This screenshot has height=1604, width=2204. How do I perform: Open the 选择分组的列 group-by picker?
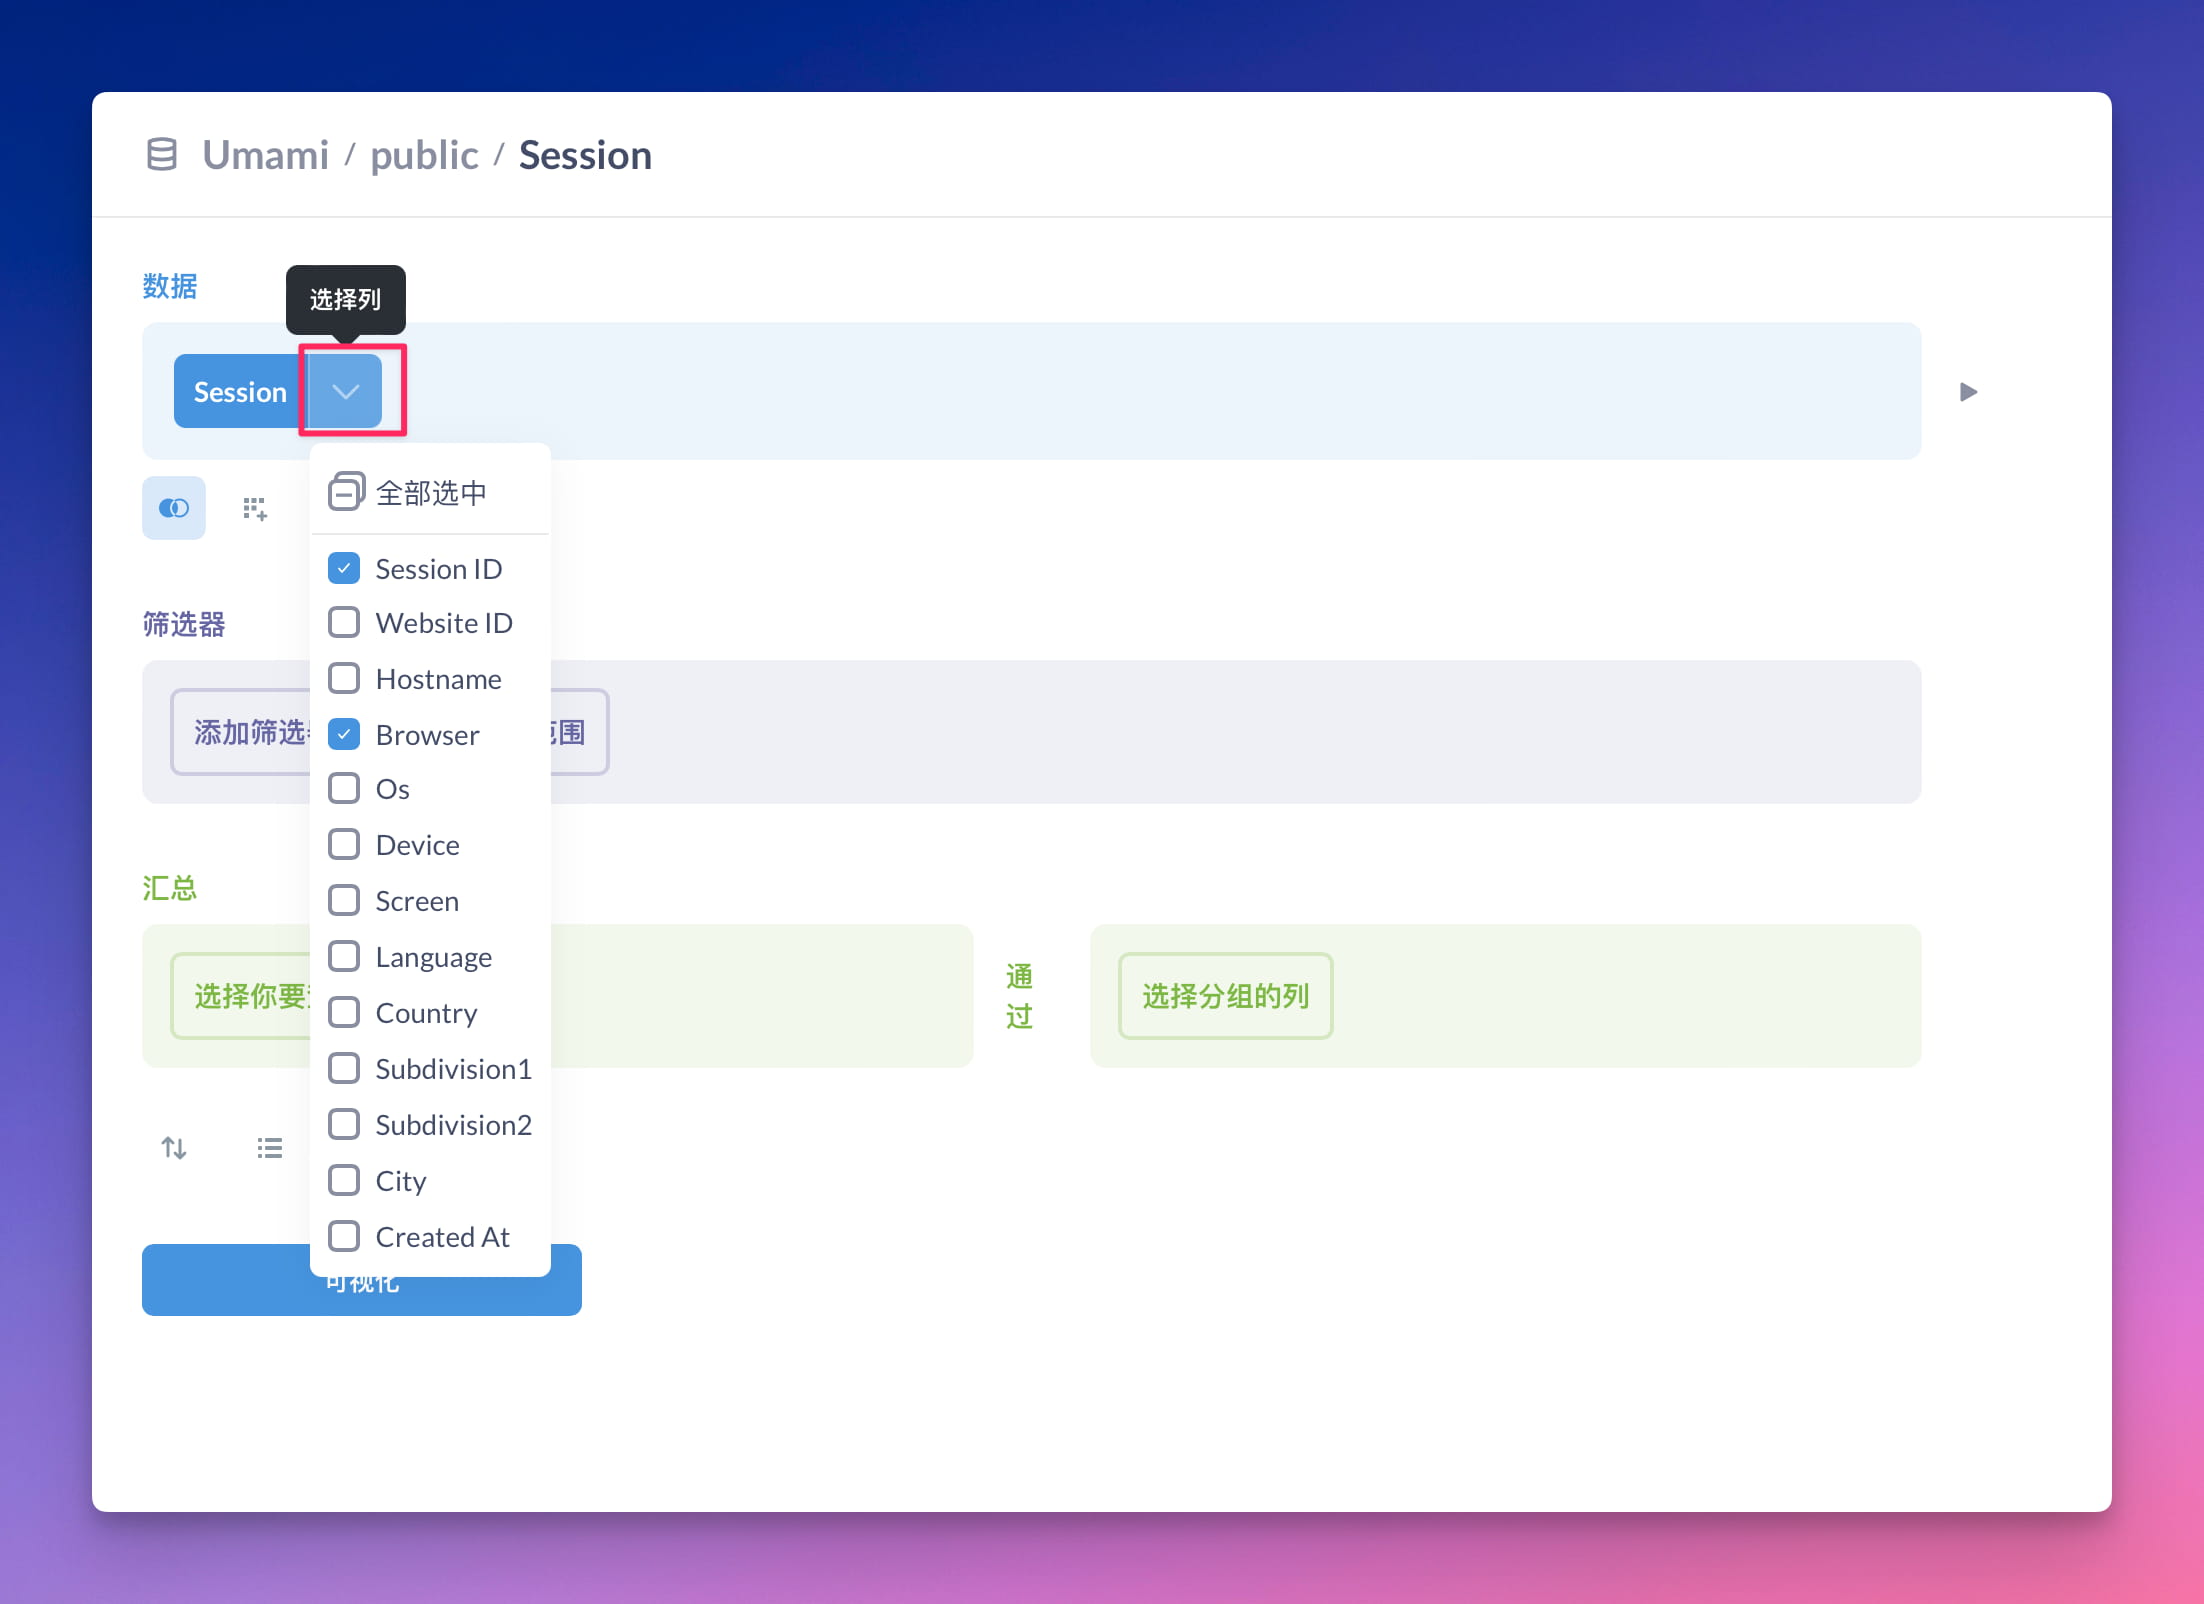pos(1225,996)
